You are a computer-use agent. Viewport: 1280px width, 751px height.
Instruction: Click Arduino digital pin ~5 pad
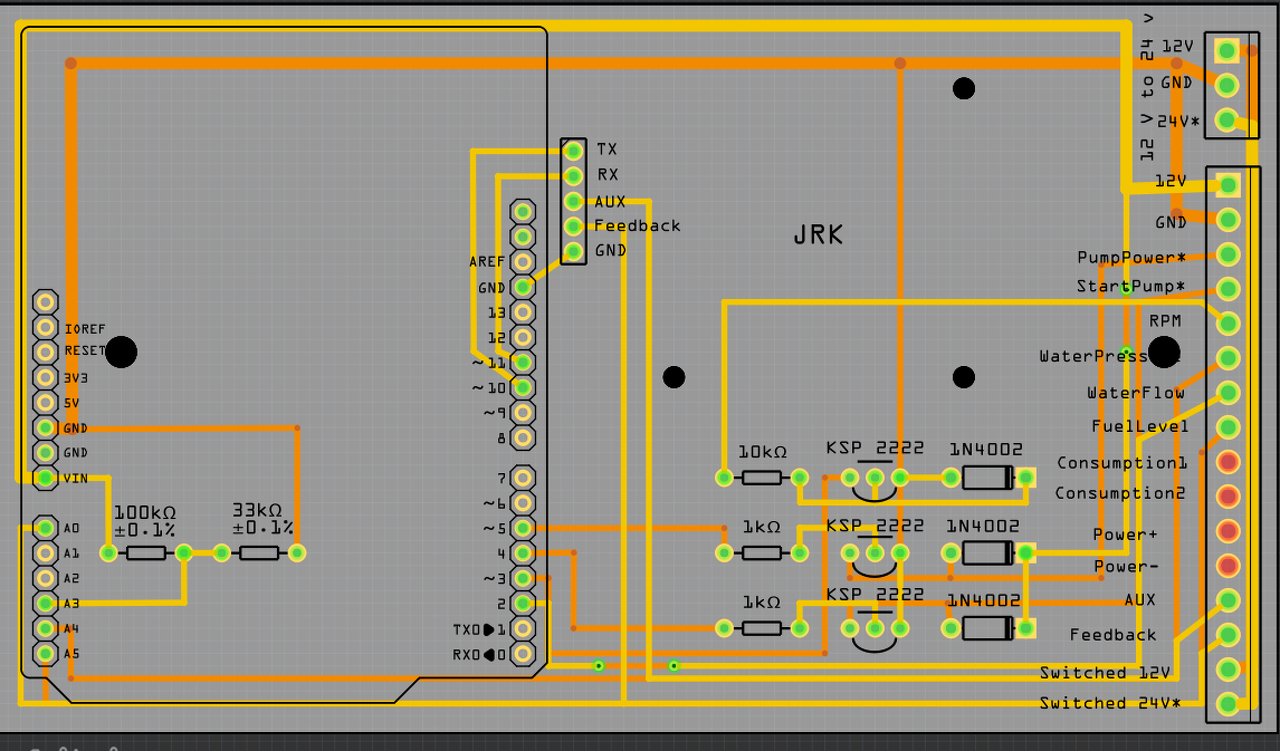point(522,528)
